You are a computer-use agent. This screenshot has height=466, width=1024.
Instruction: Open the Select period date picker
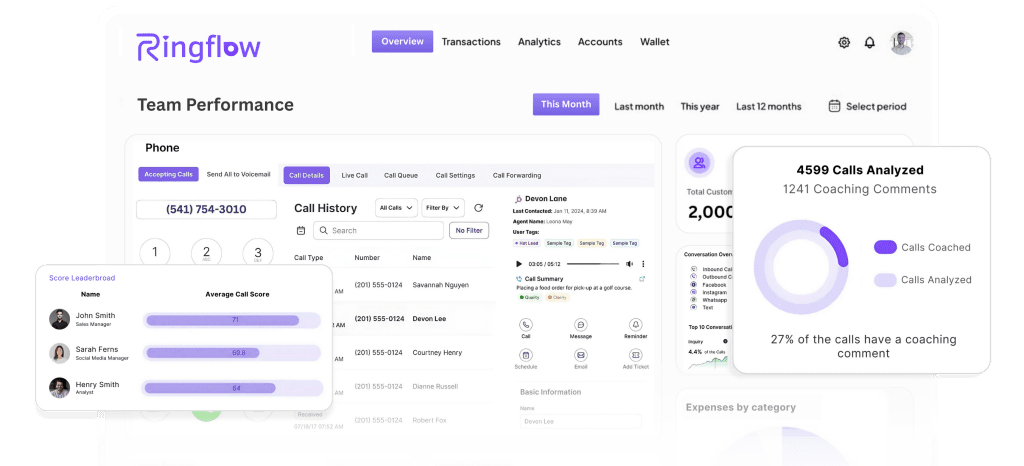pos(867,106)
